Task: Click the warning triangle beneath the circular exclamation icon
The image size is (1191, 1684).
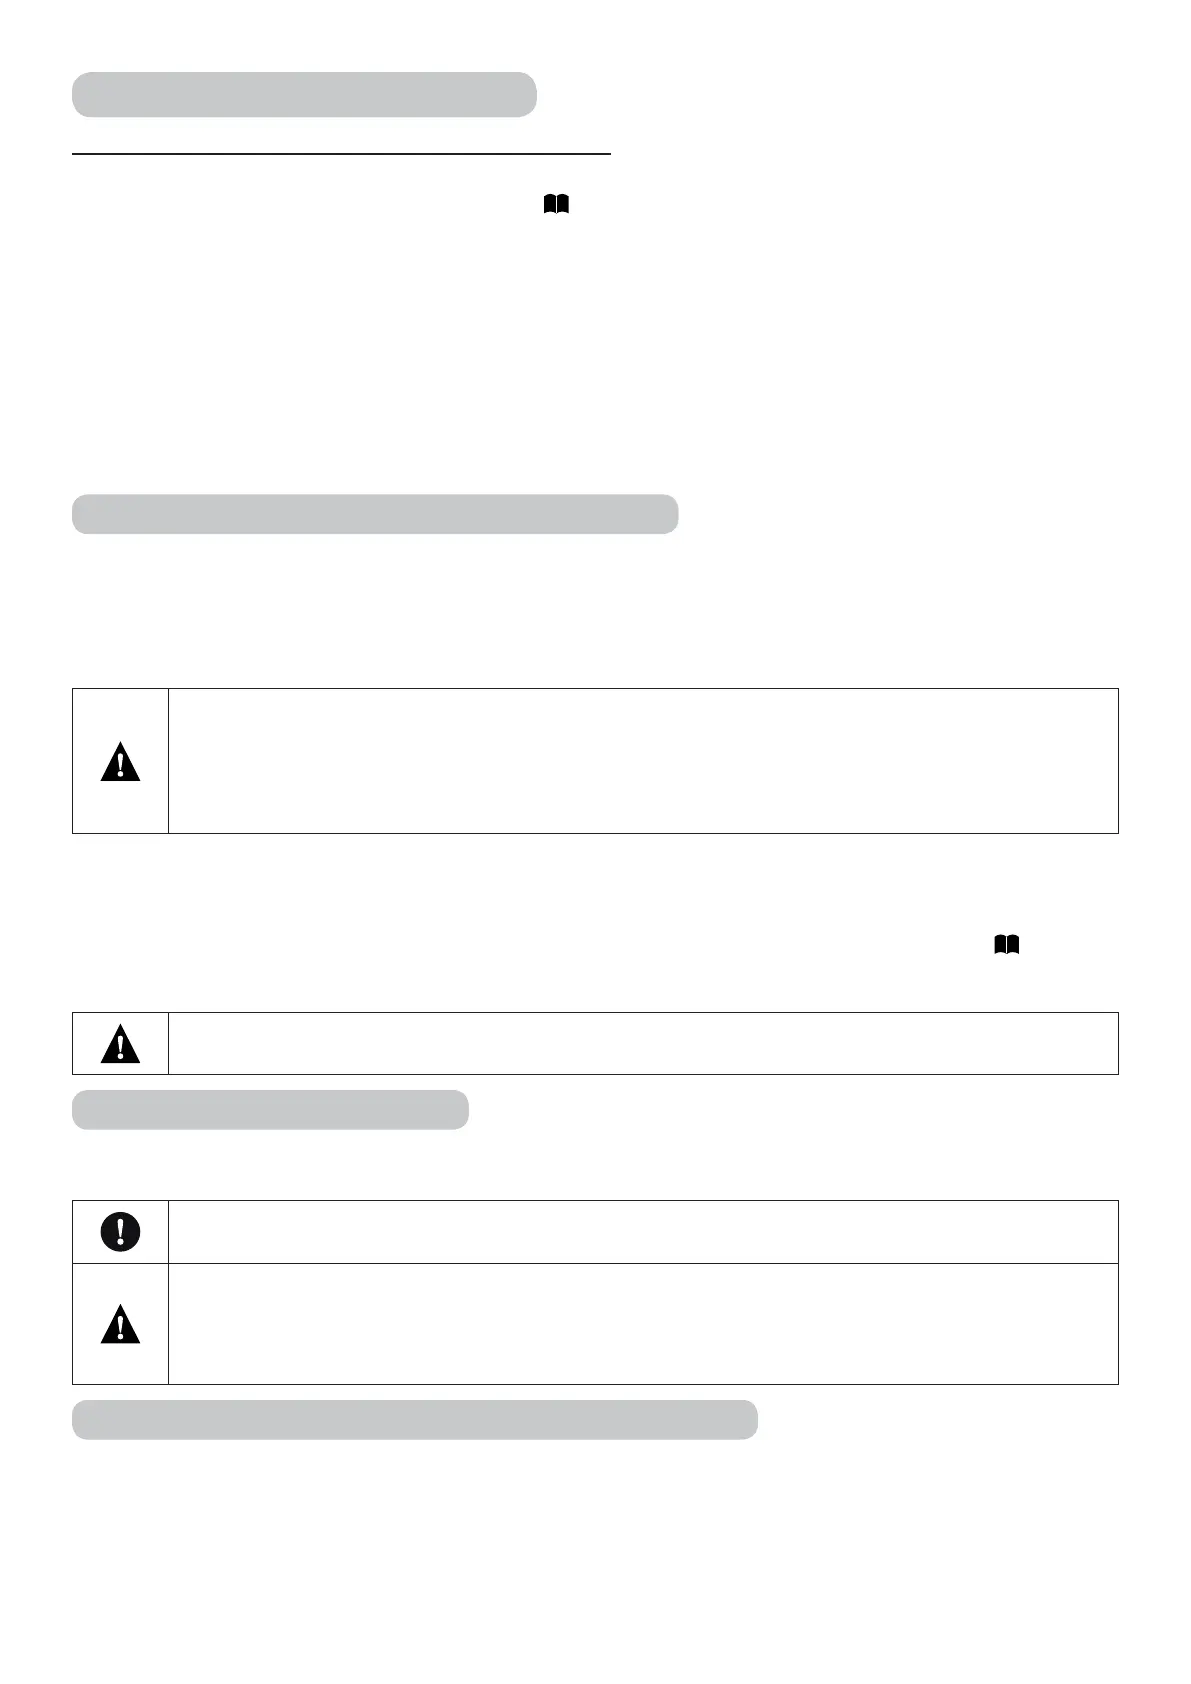Action: click(x=121, y=1324)
